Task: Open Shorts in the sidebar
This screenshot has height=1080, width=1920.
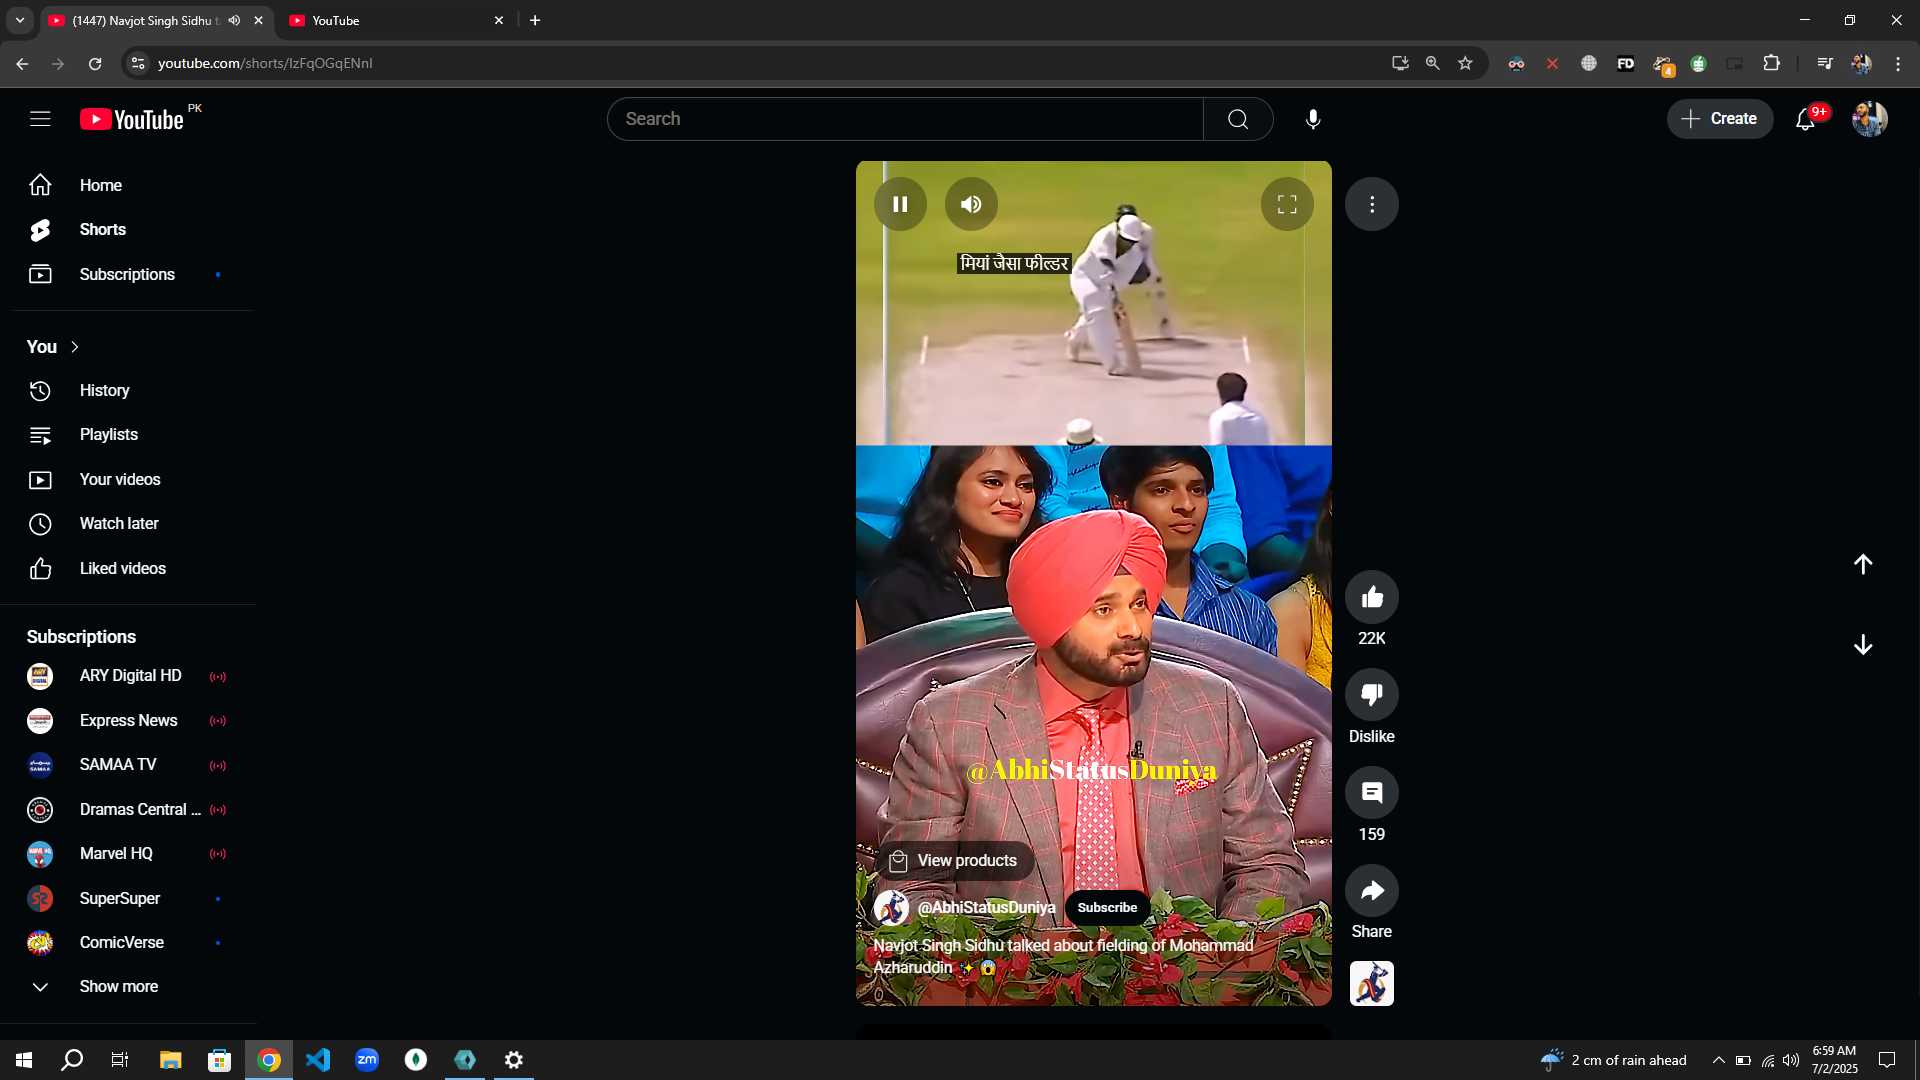Action: (128, 229)
